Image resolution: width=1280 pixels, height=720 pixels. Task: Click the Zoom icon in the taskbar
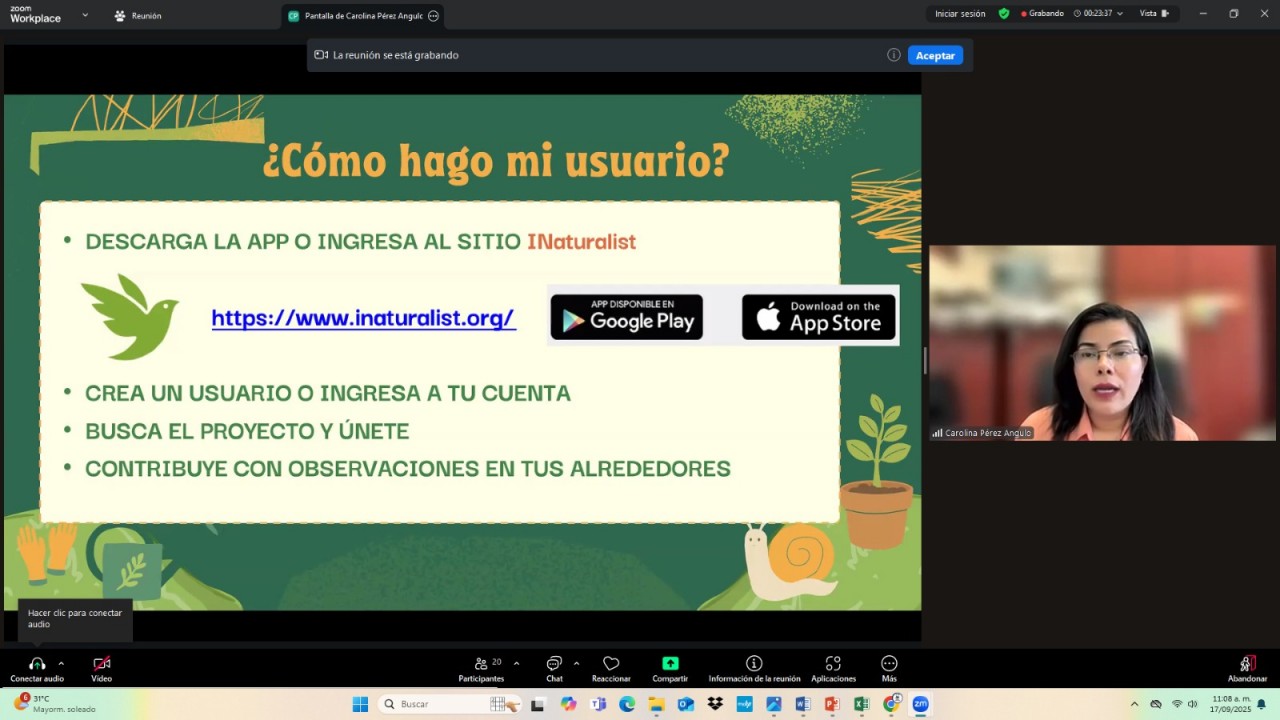(920, 704)
